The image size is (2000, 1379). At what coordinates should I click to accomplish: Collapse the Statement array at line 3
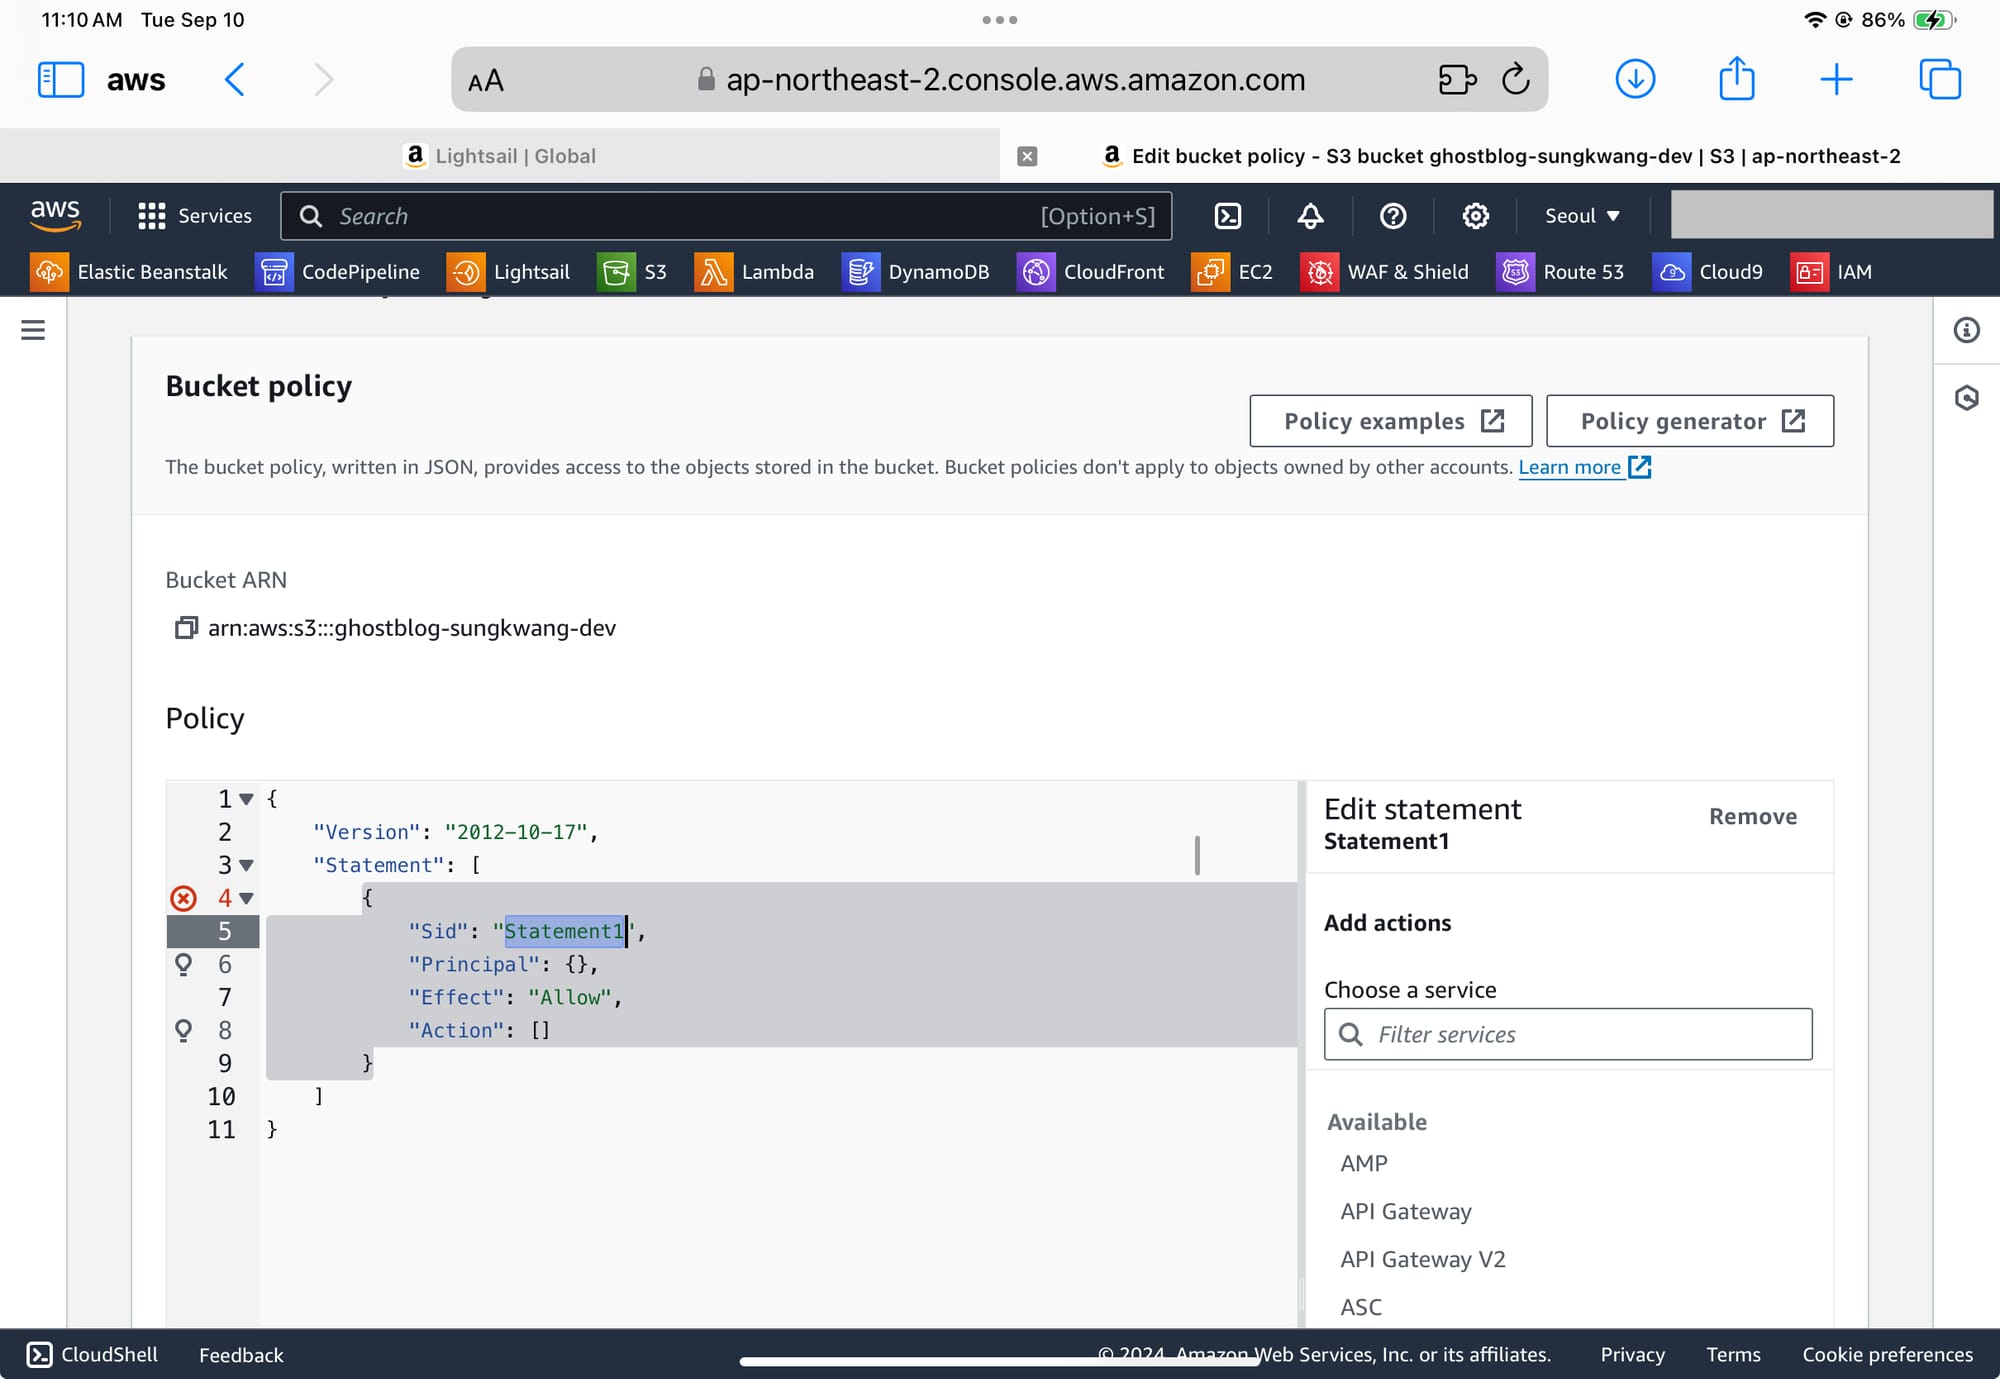point(246,865)
